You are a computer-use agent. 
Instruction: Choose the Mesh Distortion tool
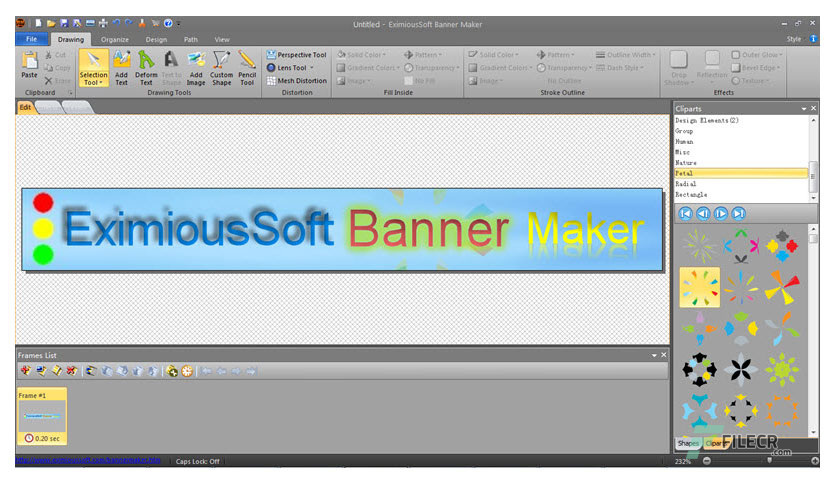coord(296,80)
